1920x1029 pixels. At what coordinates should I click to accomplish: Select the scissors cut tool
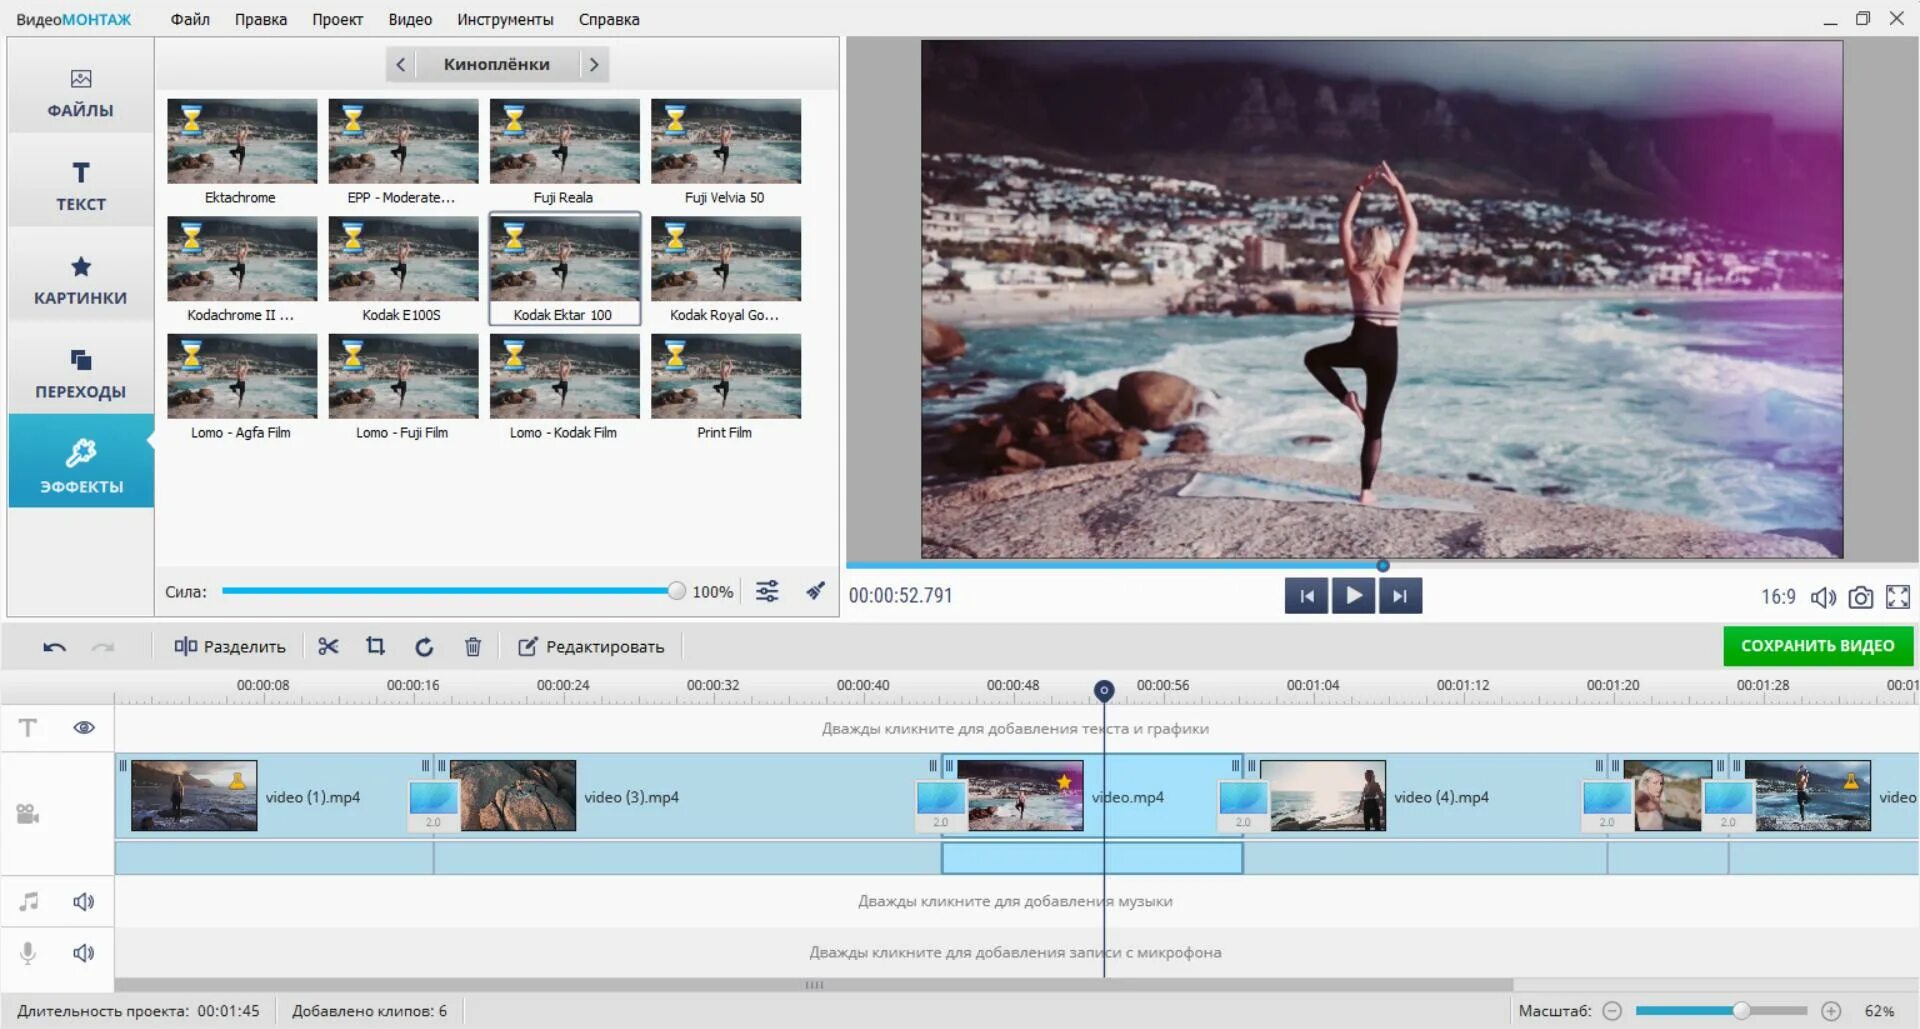point(328,647)
